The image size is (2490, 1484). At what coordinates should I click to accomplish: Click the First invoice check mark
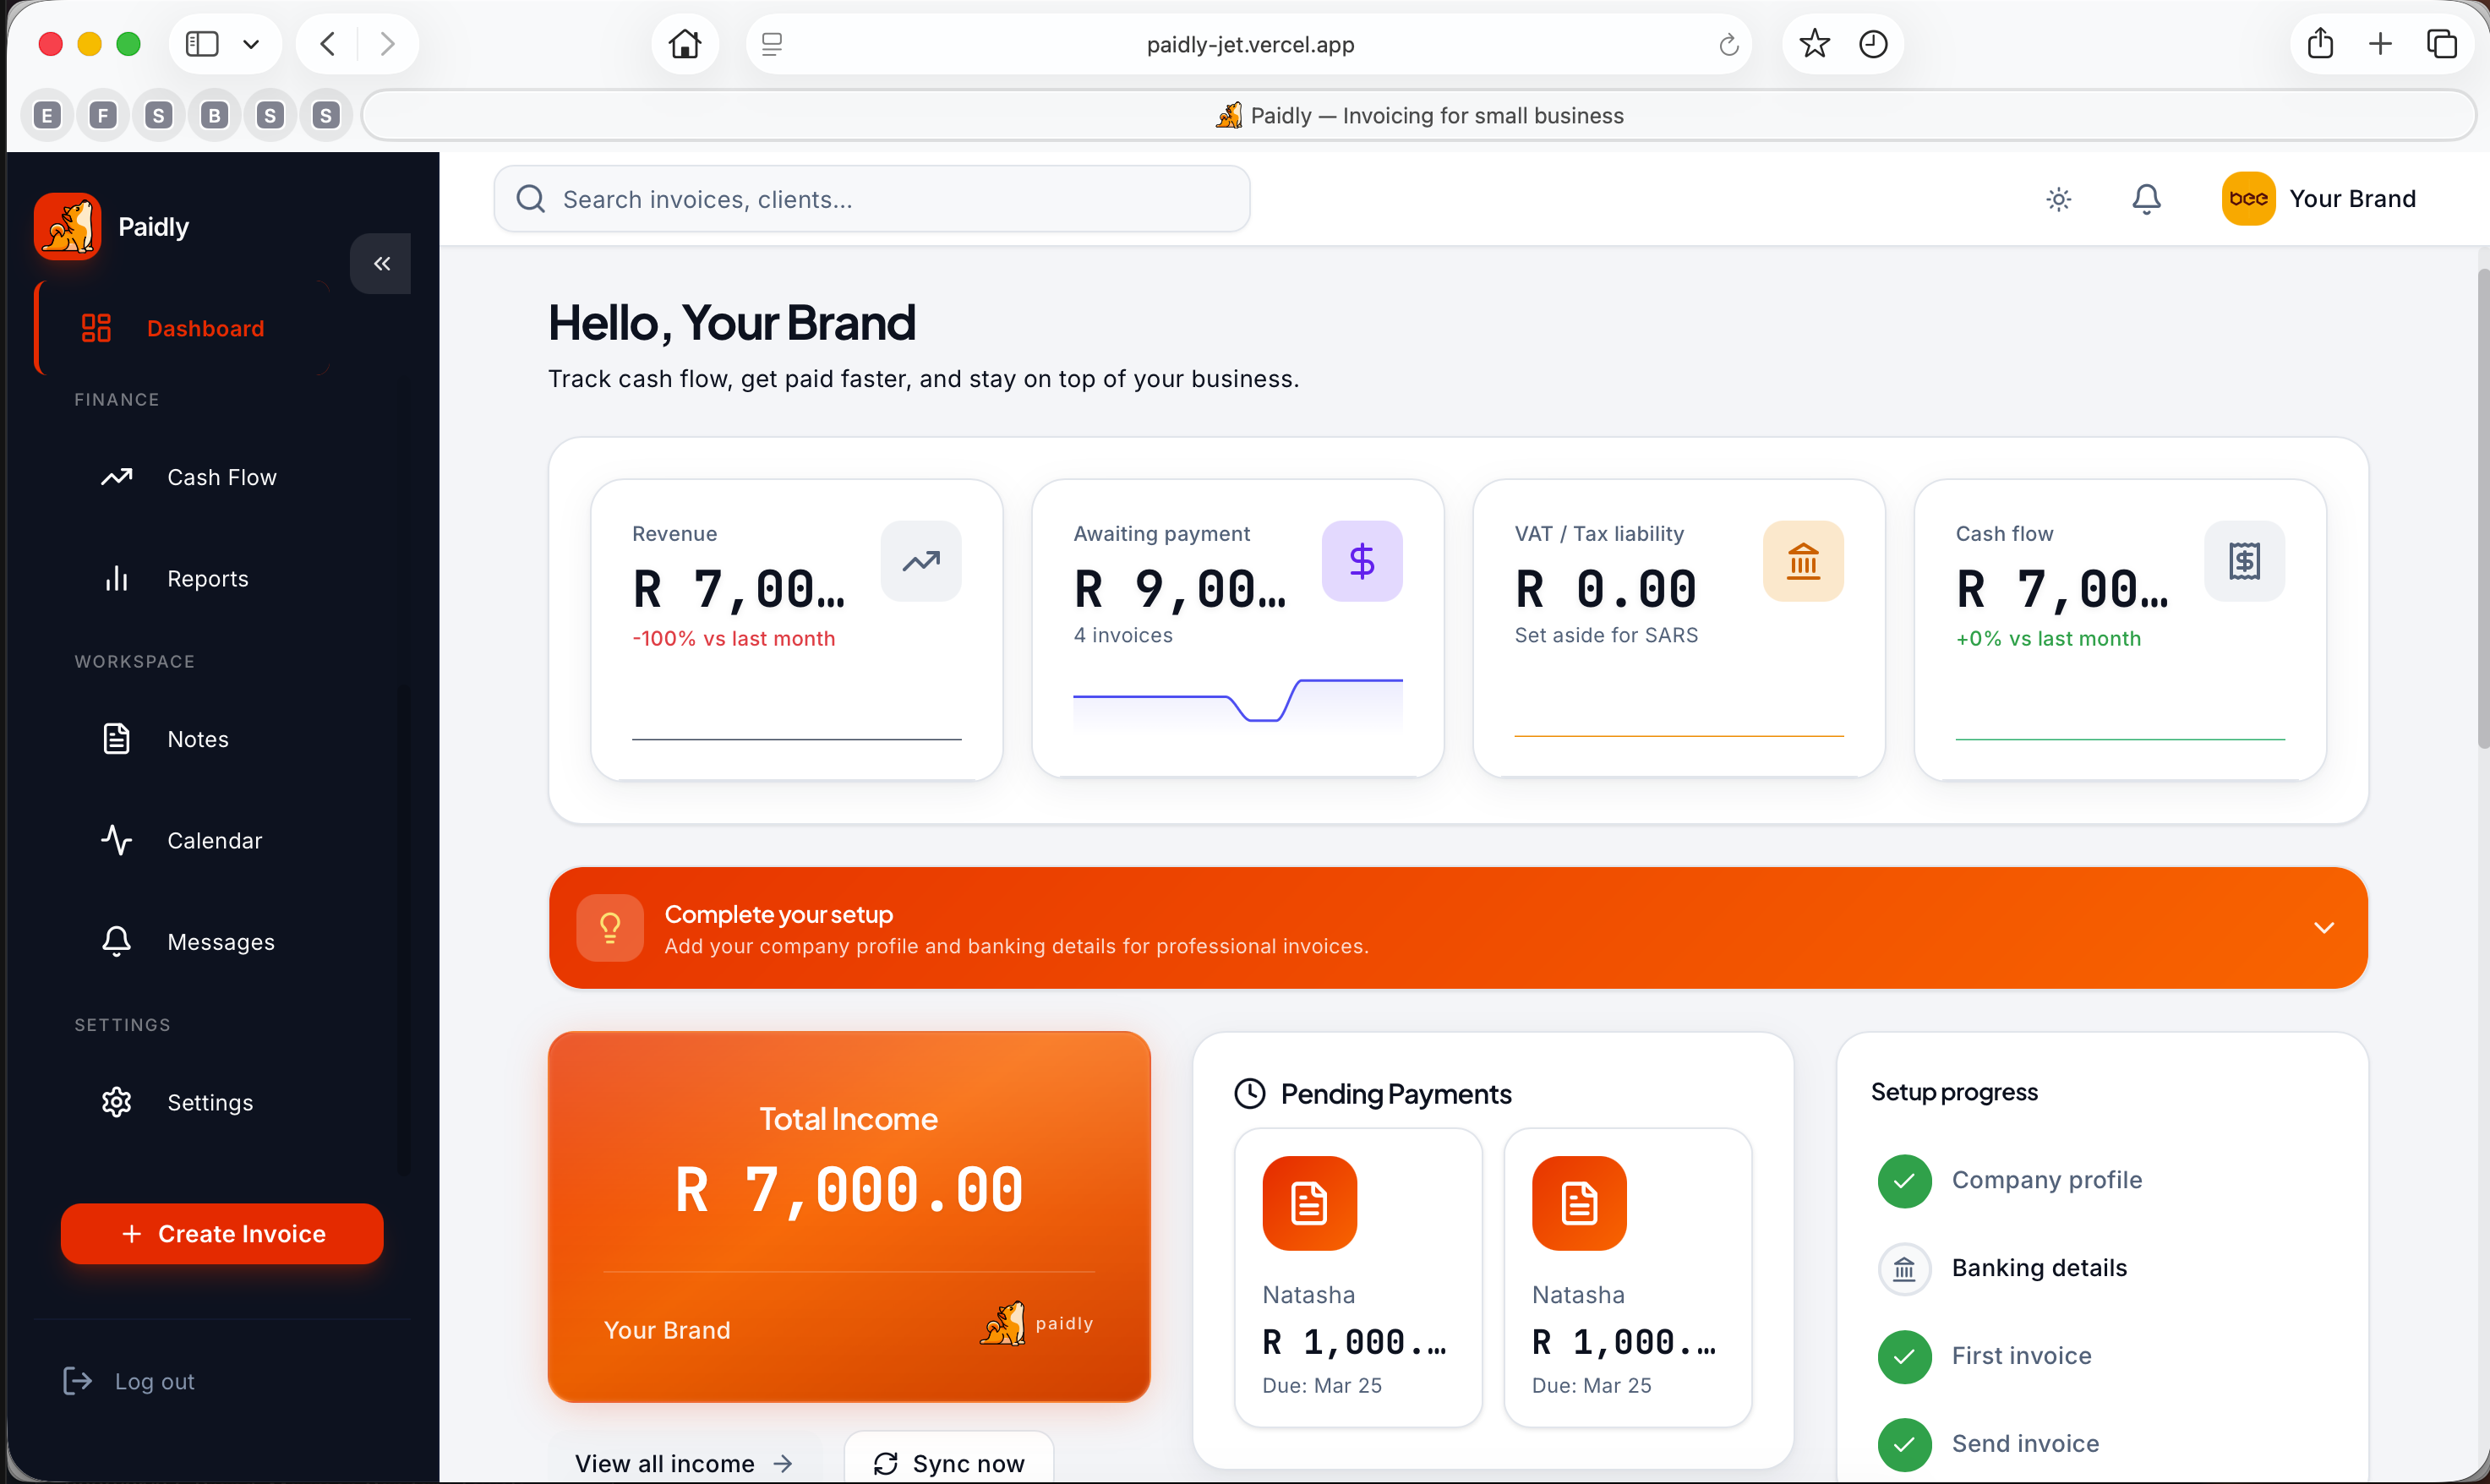1904,1356
